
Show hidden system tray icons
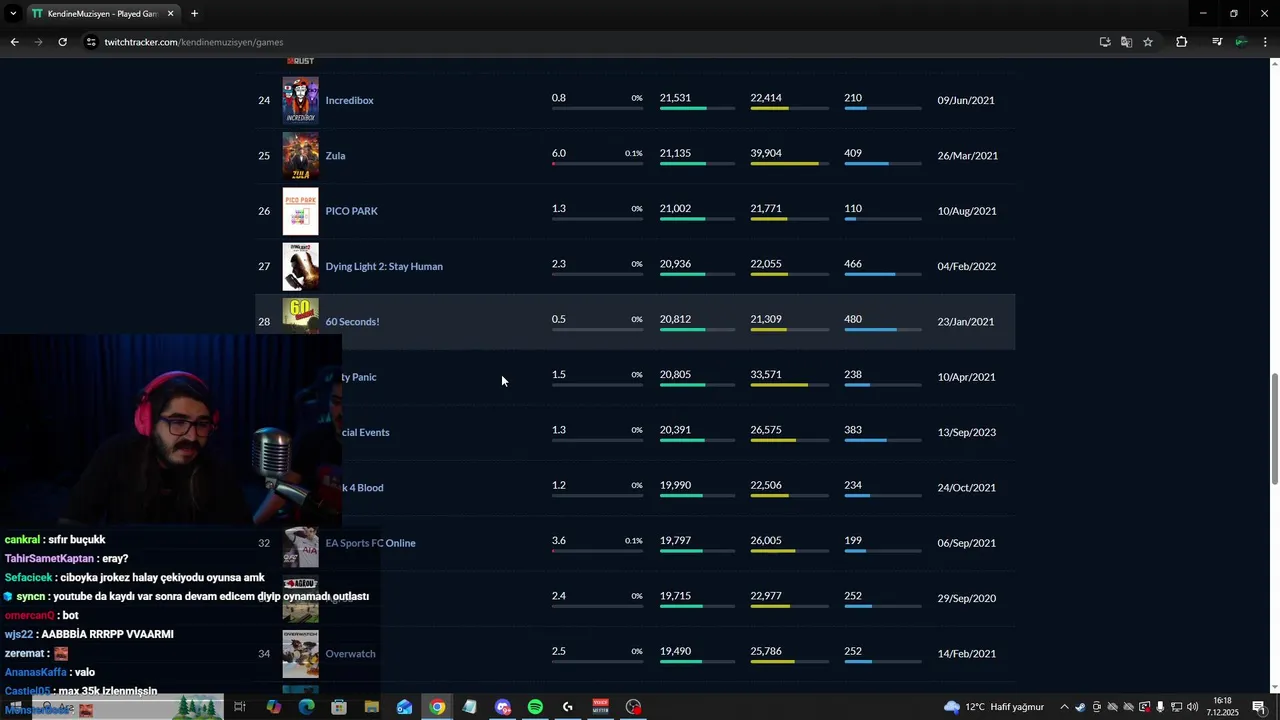click(x=1064, y=707)
